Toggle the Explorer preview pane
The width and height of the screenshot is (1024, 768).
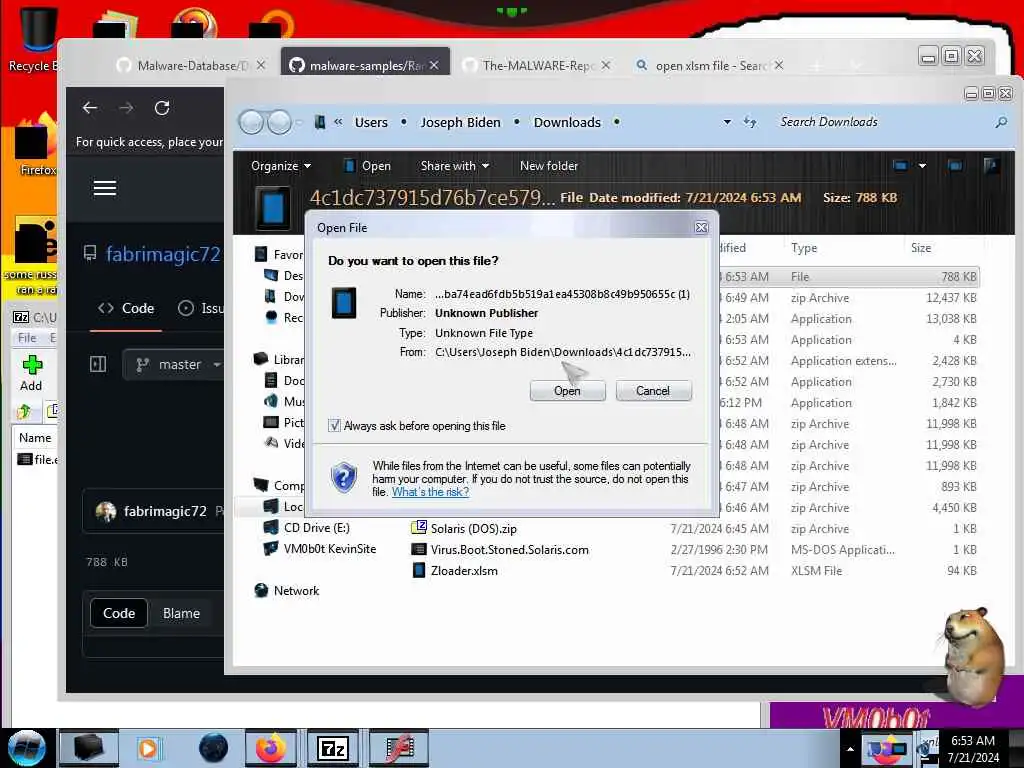click(955, 166)
